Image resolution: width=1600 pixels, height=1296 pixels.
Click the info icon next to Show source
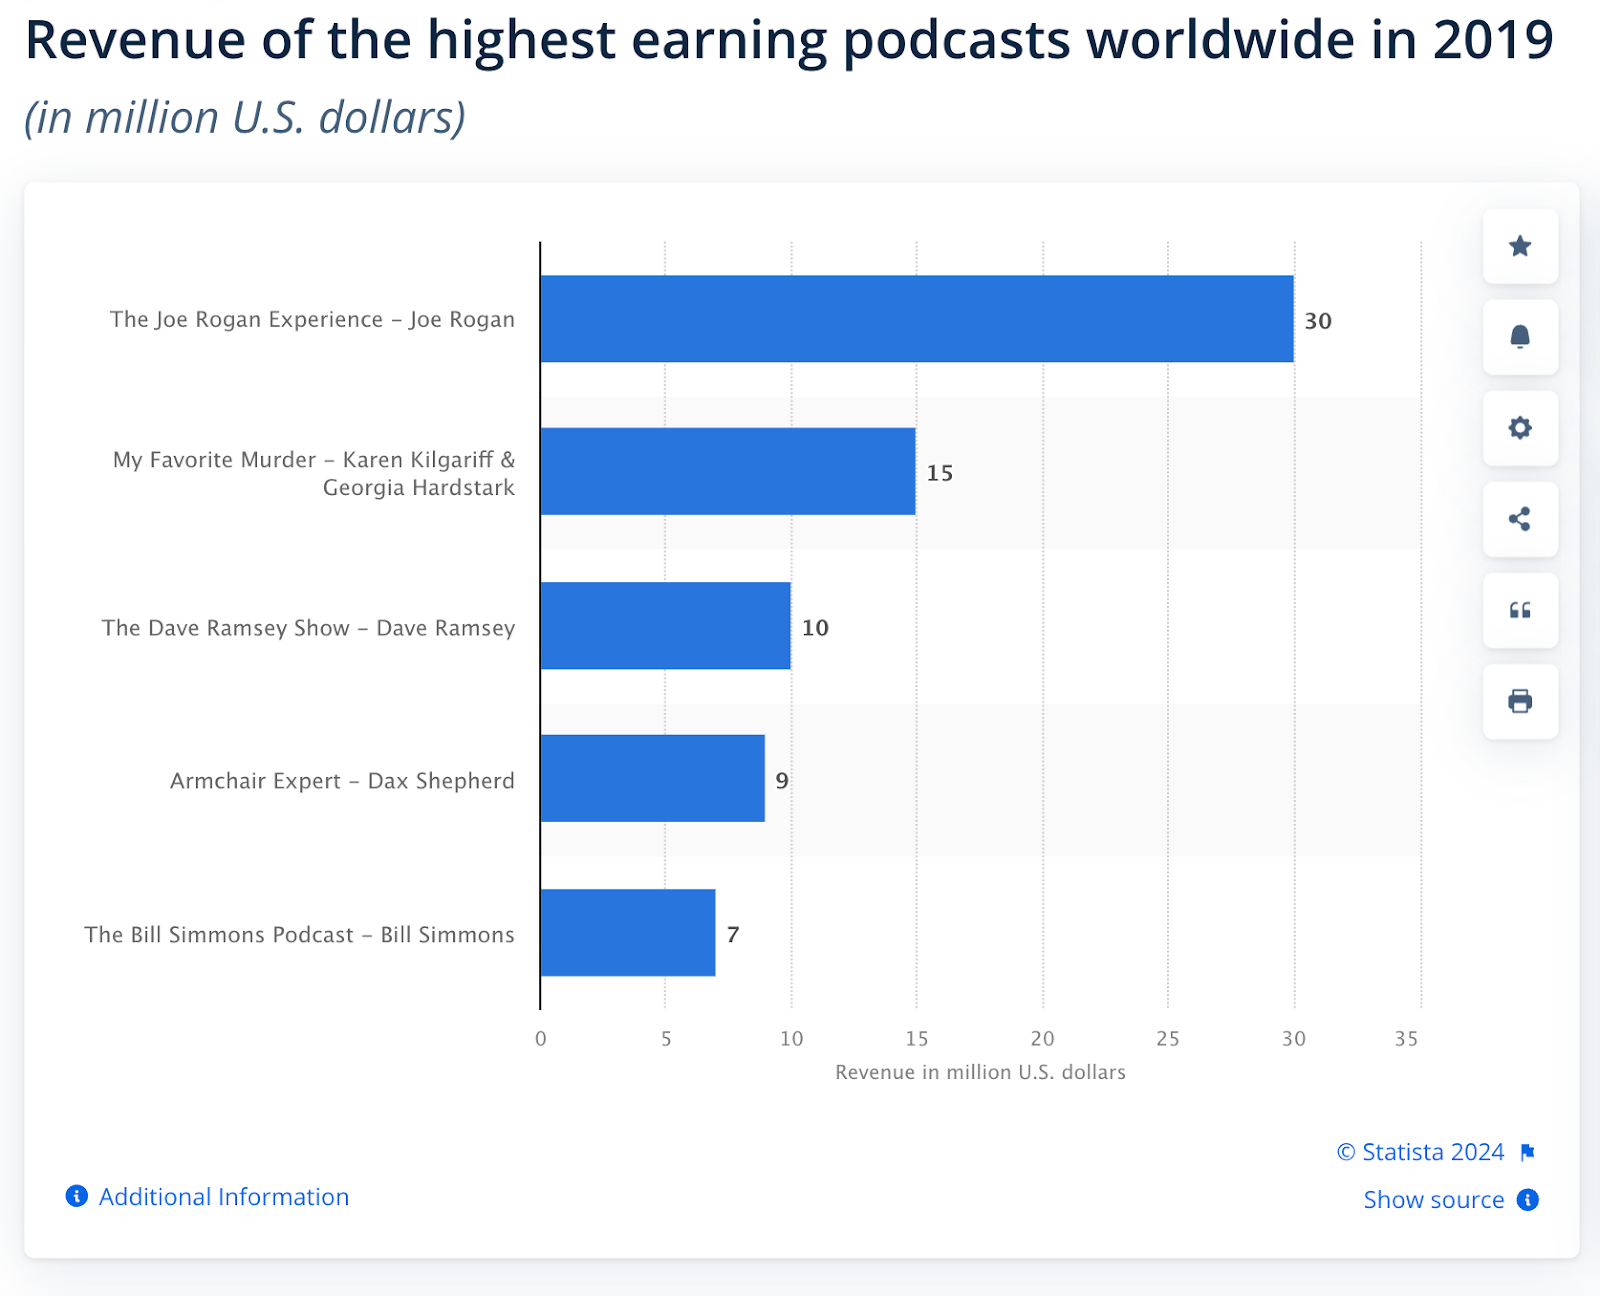click(x=1526, y=1200)
